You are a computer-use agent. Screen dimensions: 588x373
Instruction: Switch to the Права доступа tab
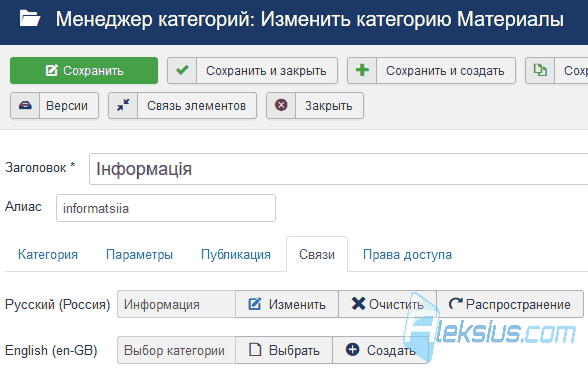pos(407,255)
